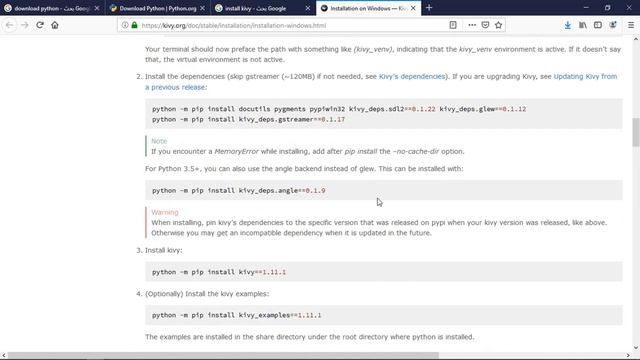Switch to install kivy Google tab

[x=264, y=8]
